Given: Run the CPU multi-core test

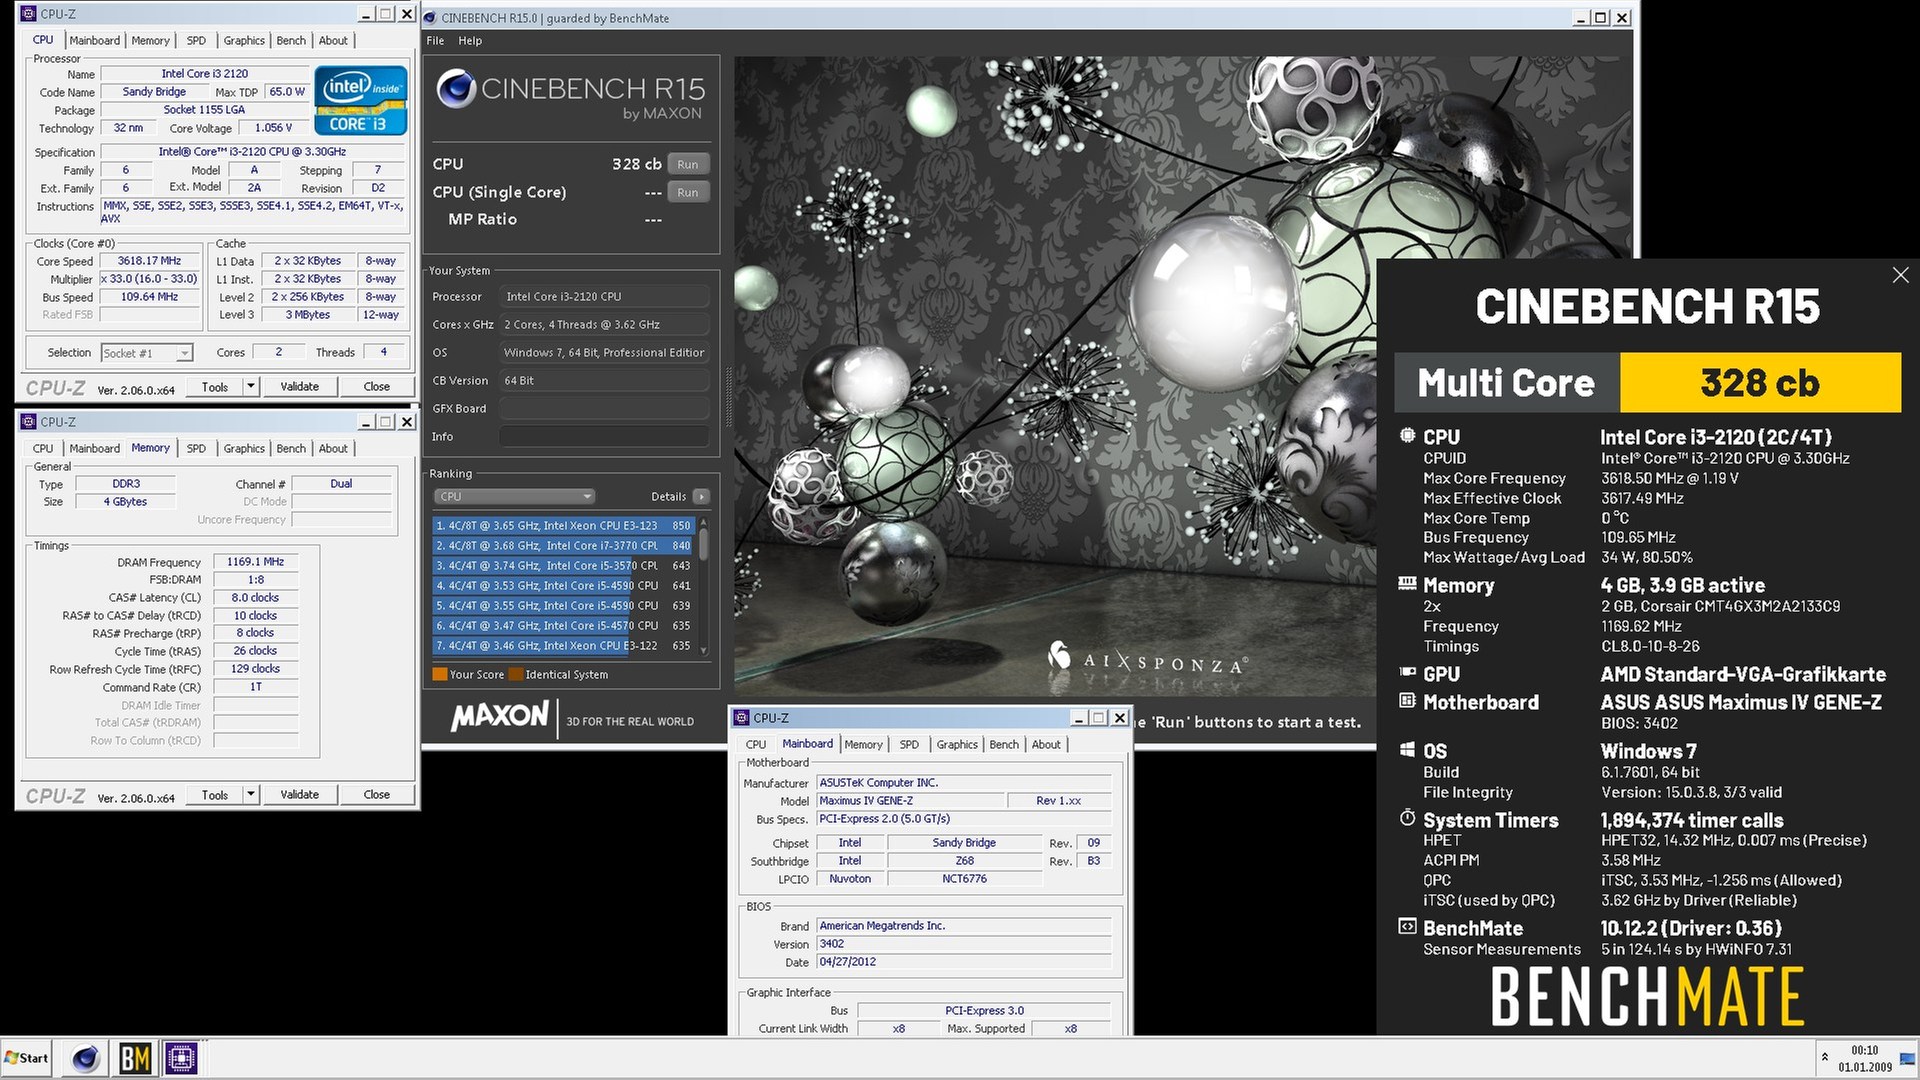Looking at the screenshot, I should [x=687, y=164].
